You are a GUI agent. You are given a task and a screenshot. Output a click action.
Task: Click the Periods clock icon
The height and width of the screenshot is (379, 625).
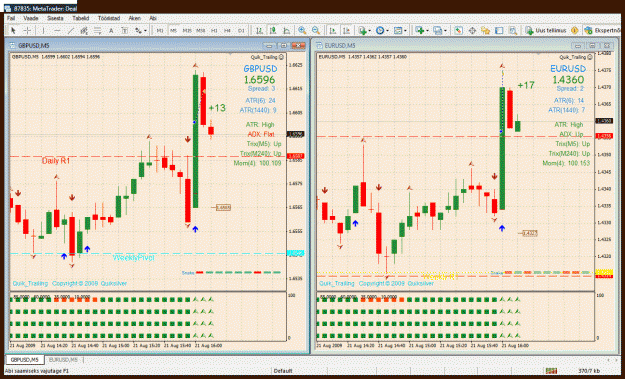tap(380, 31)
